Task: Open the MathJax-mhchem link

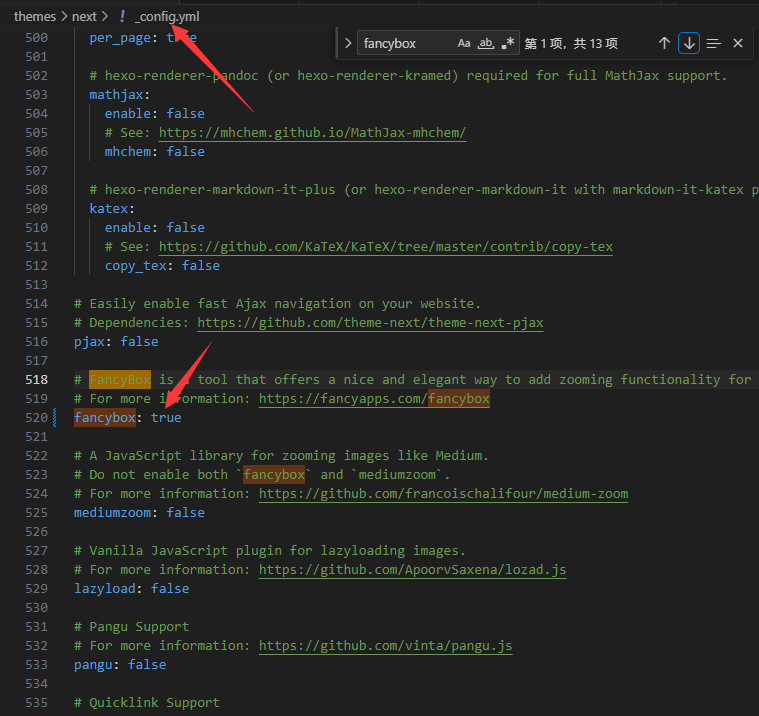Action: [312, 133]
